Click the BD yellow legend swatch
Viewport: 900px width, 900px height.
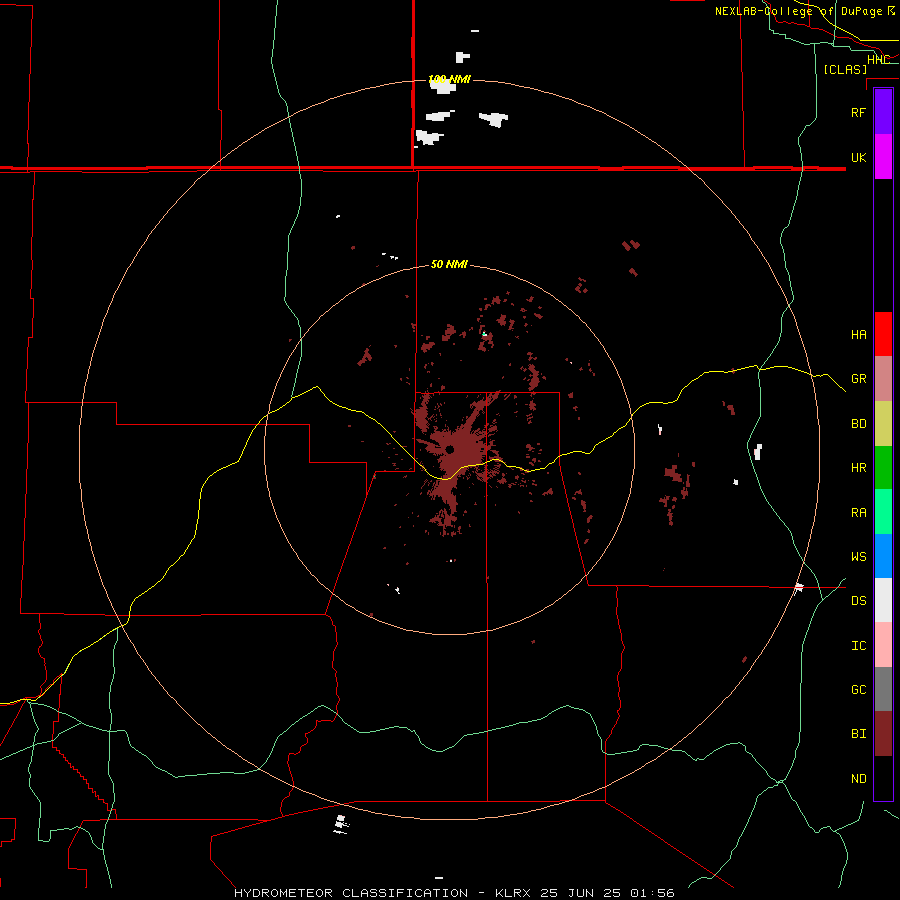coord(883,424)
